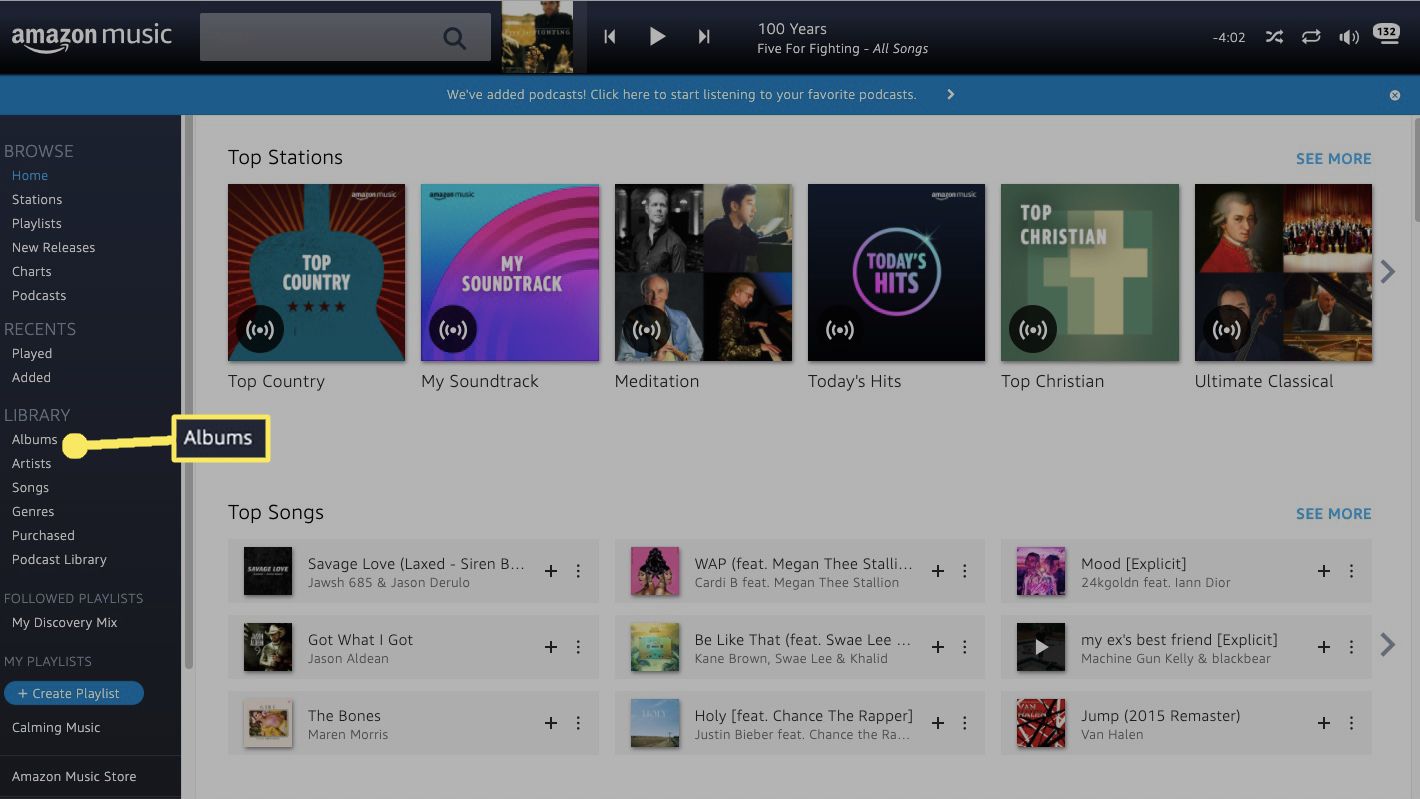This screenshot has height=799, width=1420.
Task: Open Artists in the library
Action: point(31,463)
